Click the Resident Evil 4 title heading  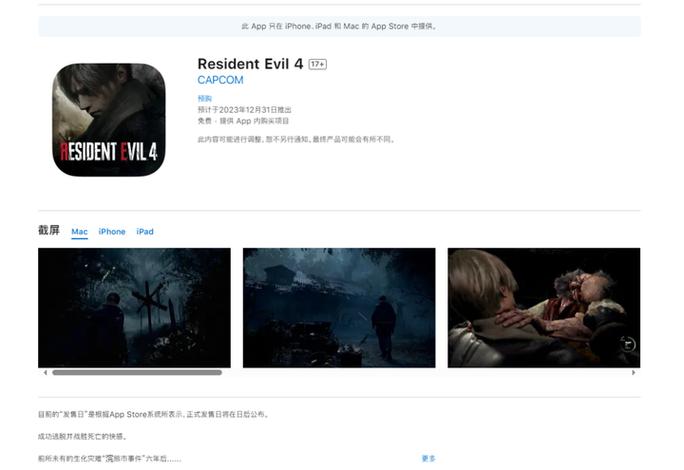[x=250, y=64]
